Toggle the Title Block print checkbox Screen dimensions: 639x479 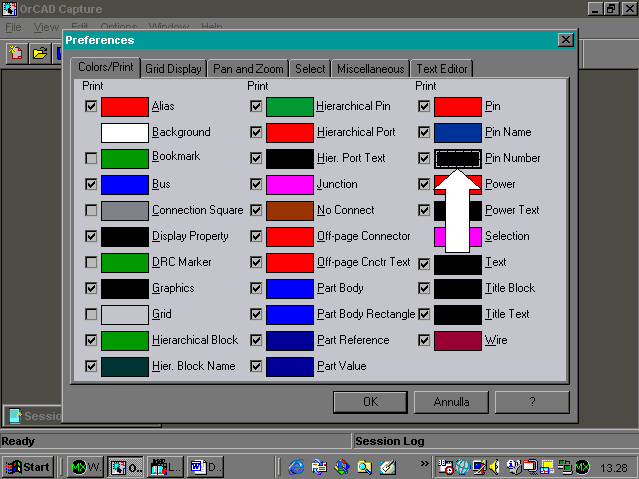pyautogui.click(x=424, y=289)
